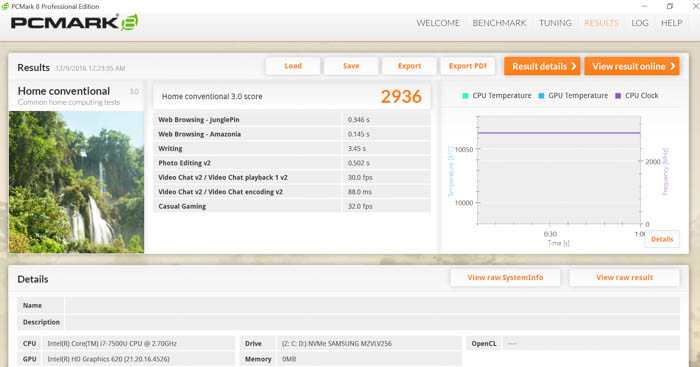Screen dimensions: 700x367
Task: Toggle GPU Temperature legend swatch
Action: 542,96
